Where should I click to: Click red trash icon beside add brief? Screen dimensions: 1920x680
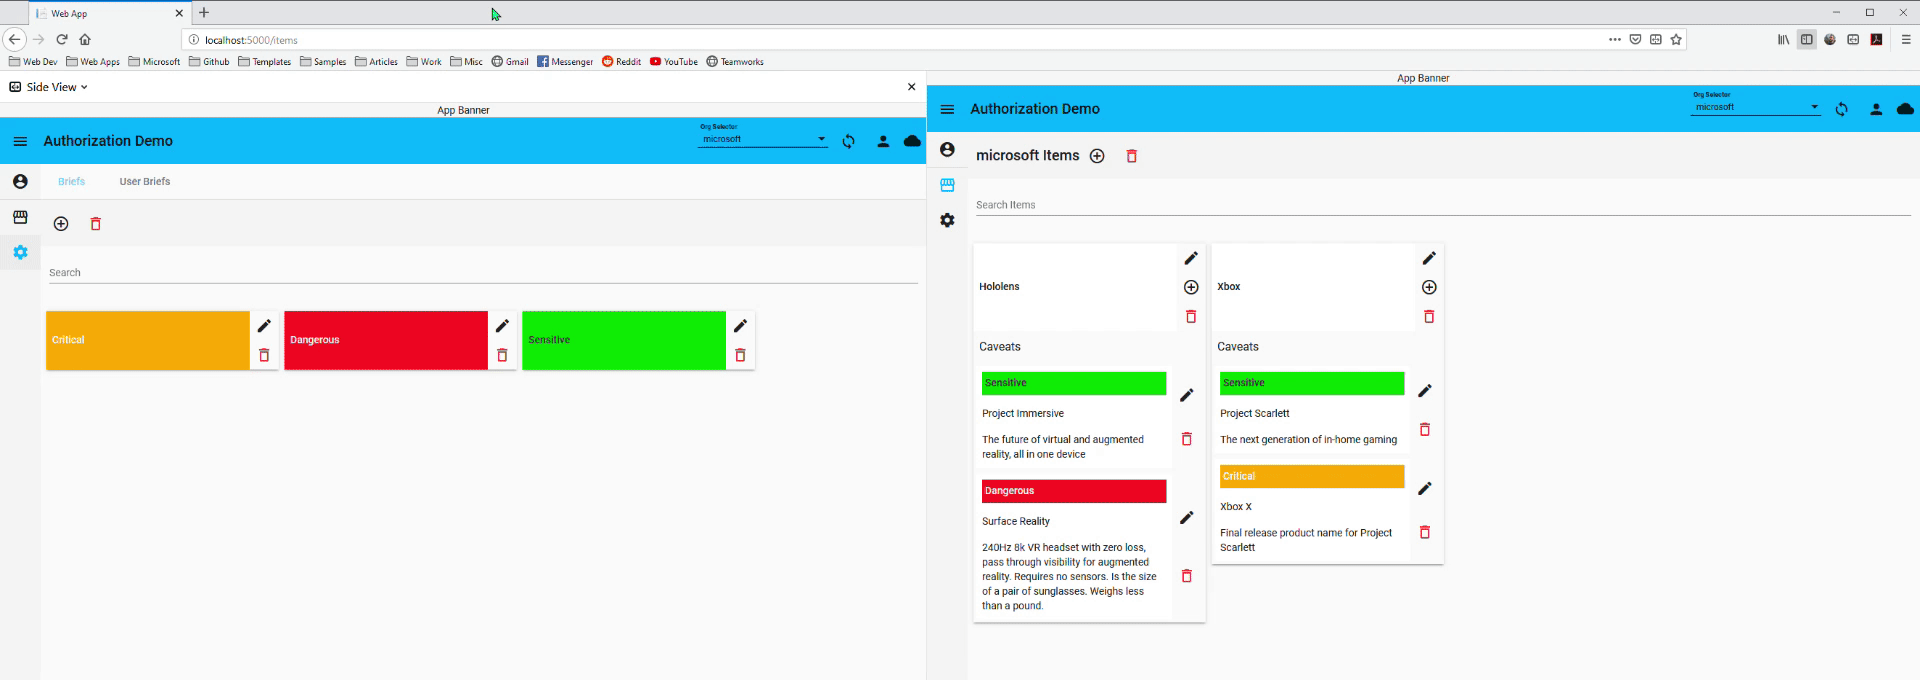point(96,224)
